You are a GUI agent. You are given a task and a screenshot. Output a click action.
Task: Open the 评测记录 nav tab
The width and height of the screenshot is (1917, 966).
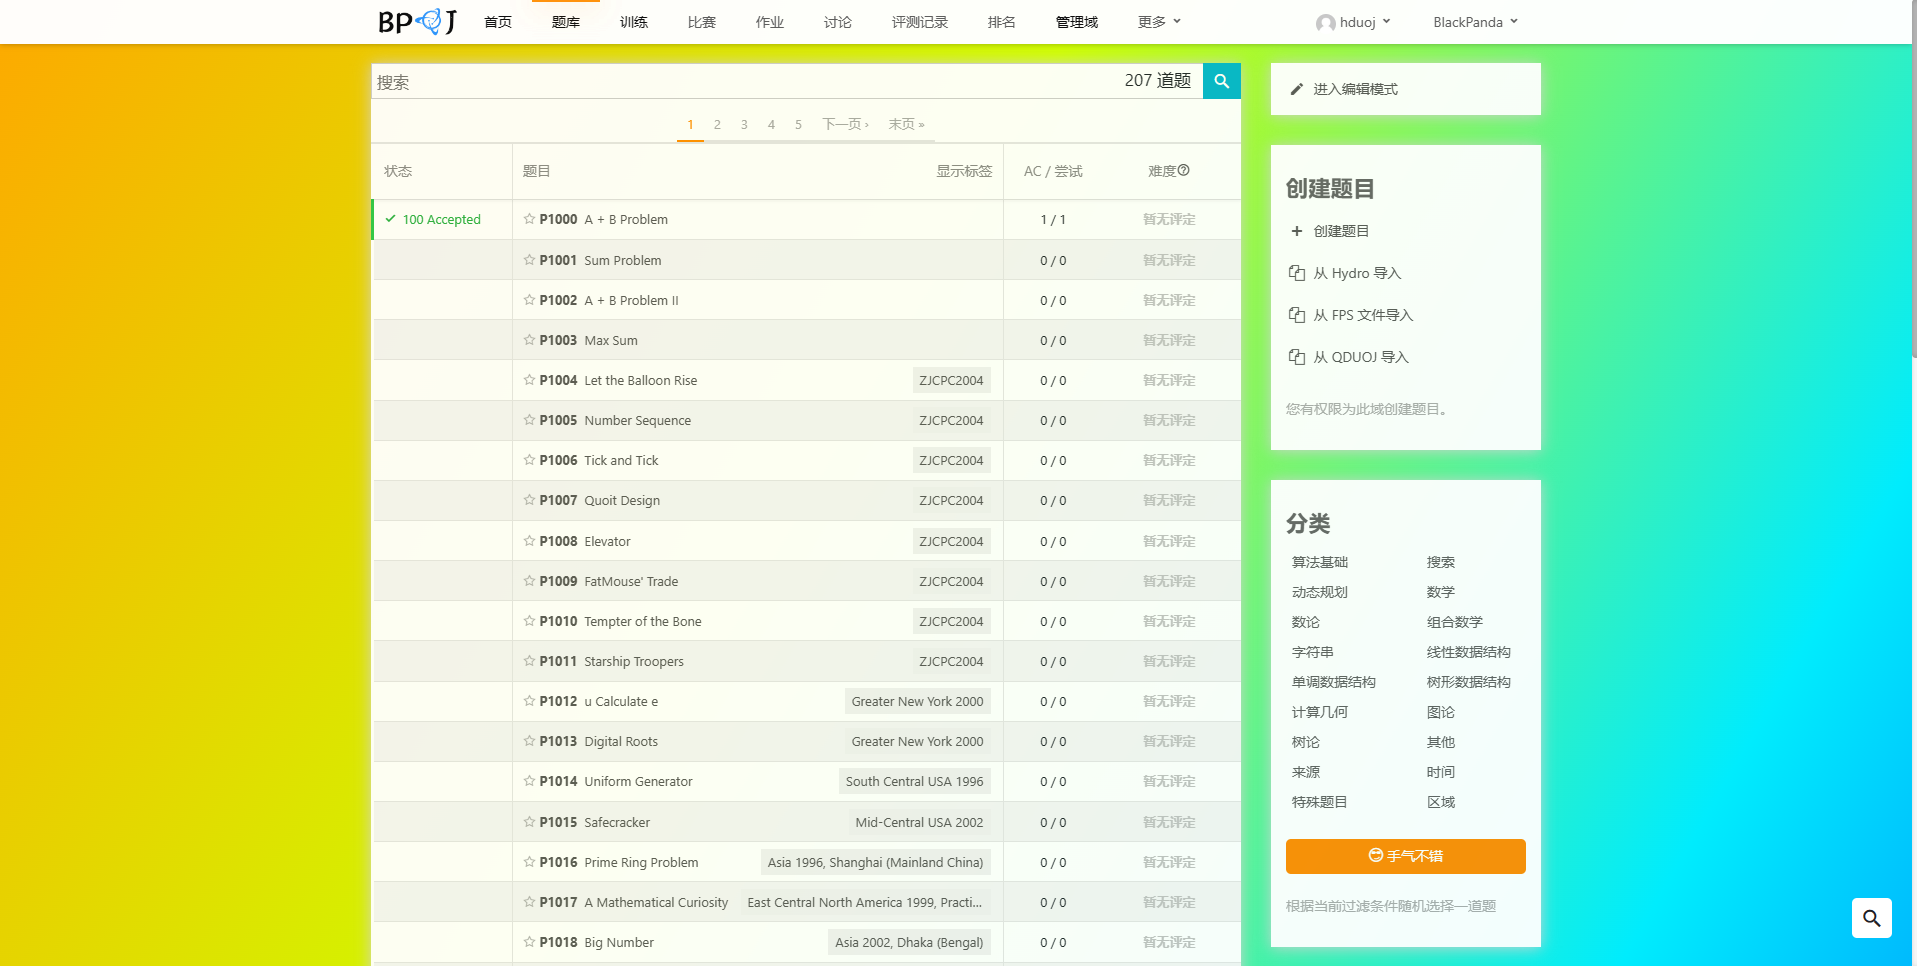(920, 22)
